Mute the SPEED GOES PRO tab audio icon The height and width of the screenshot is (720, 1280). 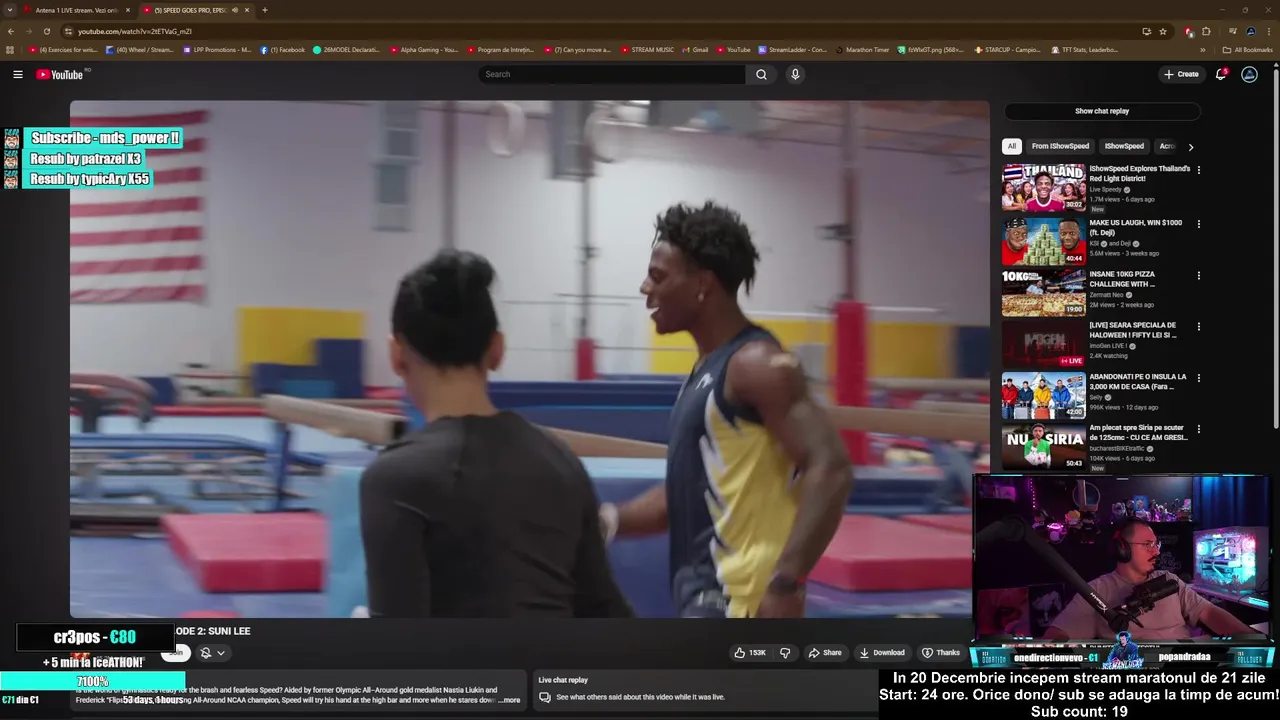235,10
